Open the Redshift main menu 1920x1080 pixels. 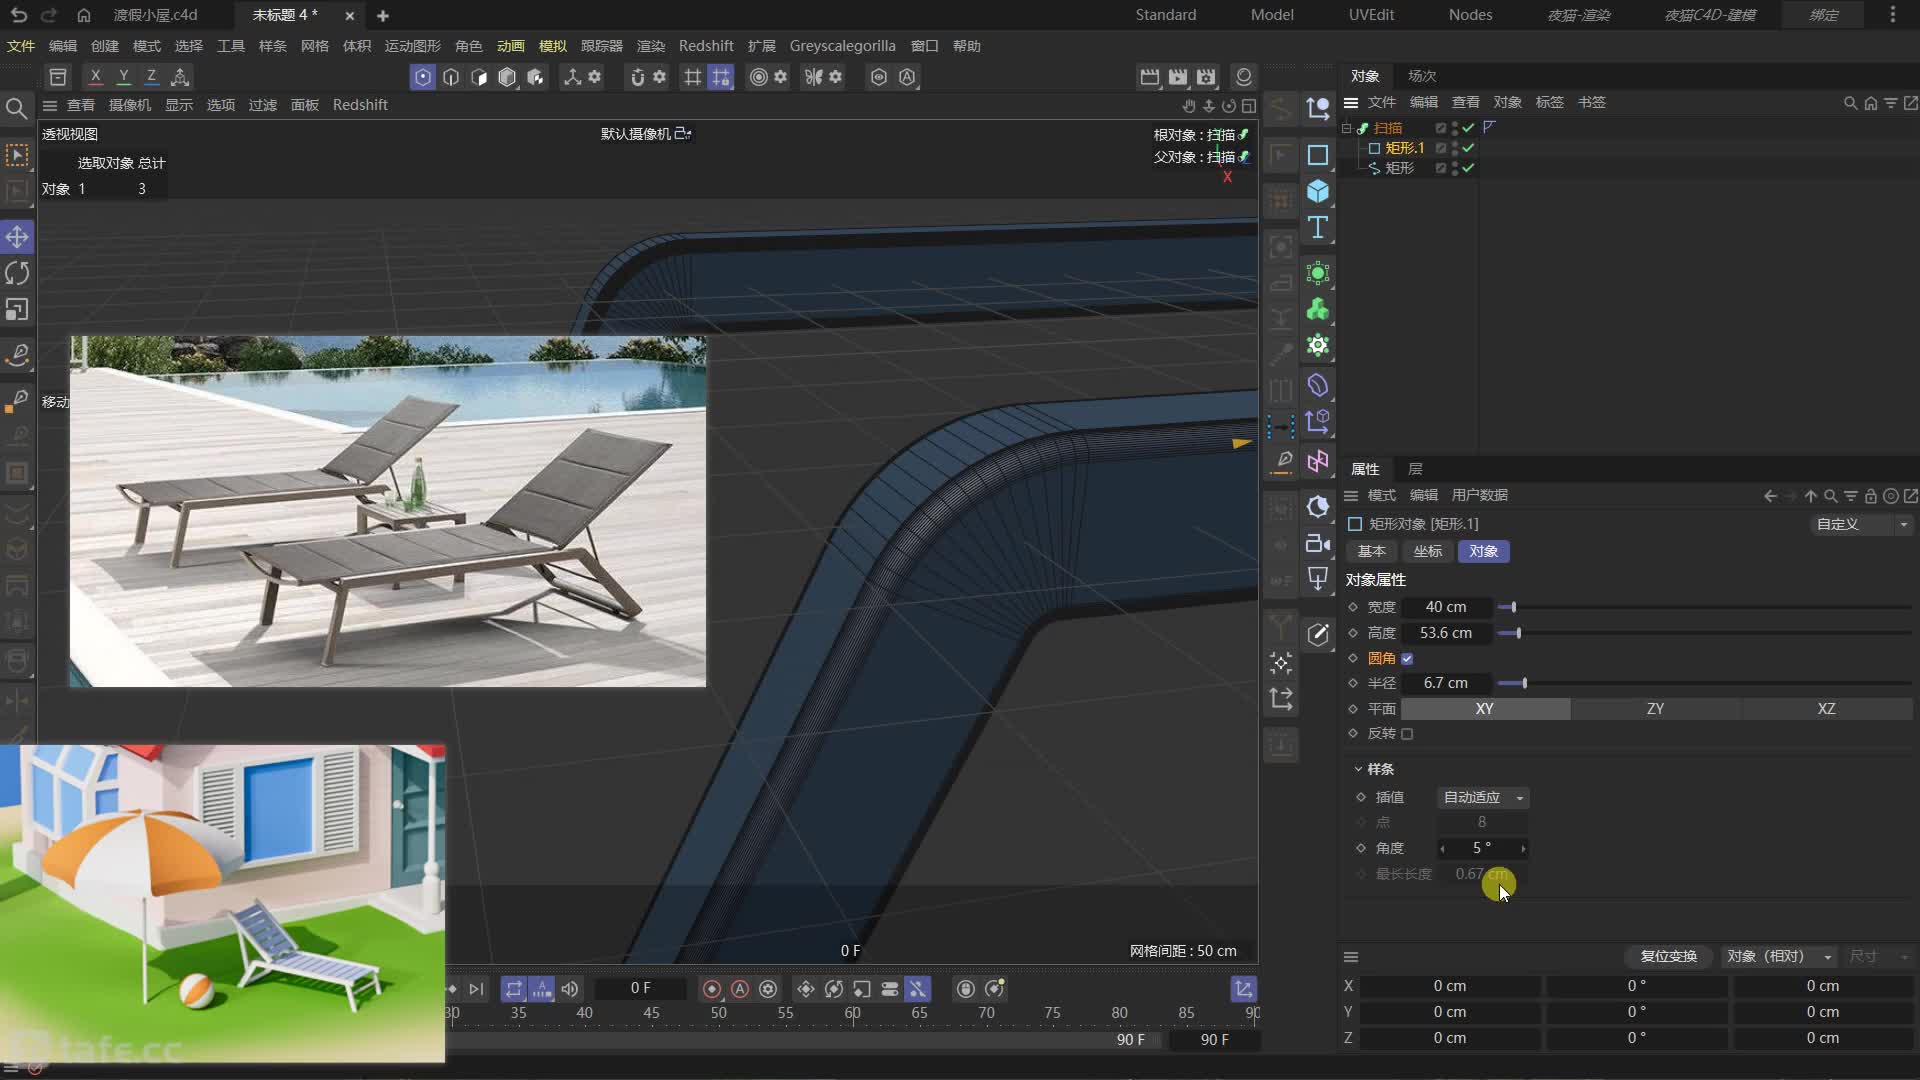tap(706, 46)
